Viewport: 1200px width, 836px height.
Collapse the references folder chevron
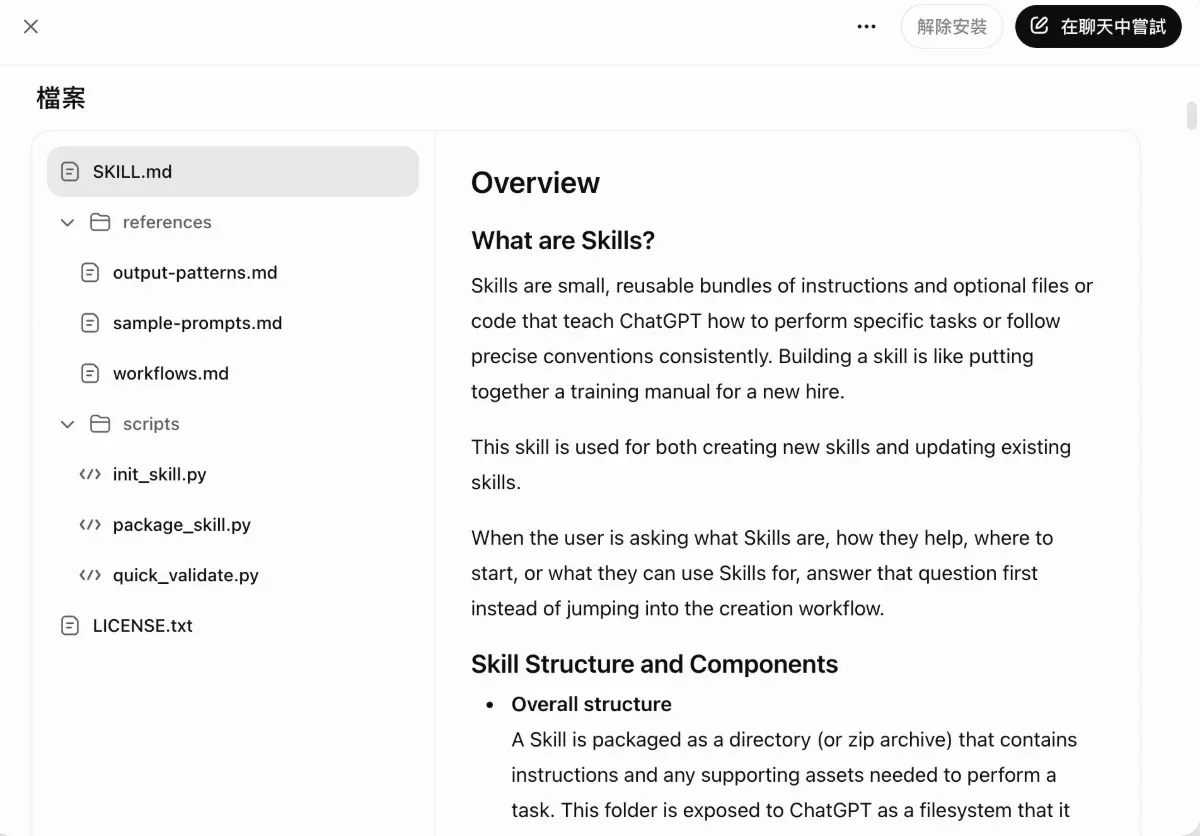[x=67, y=223]
